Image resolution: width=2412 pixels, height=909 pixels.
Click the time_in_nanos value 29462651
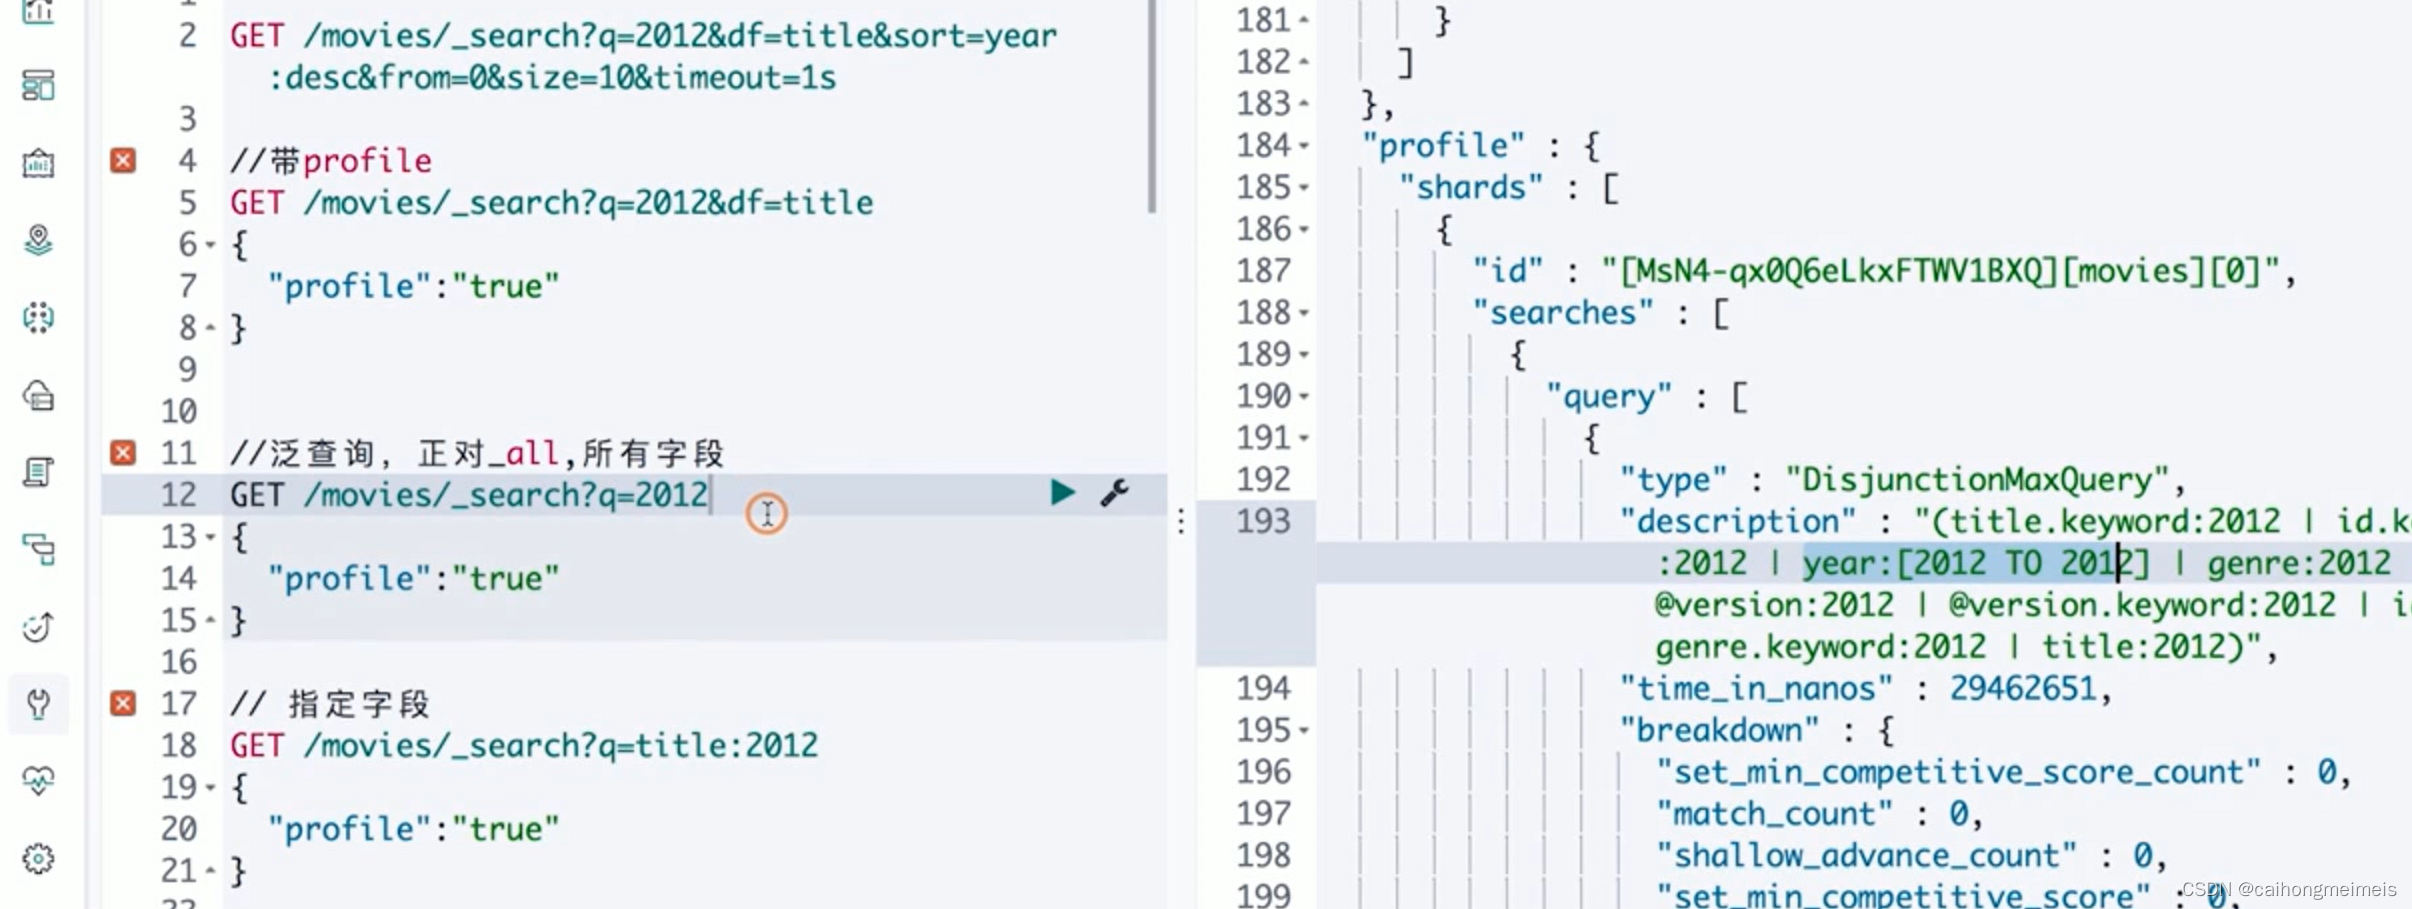[2022, 689]
